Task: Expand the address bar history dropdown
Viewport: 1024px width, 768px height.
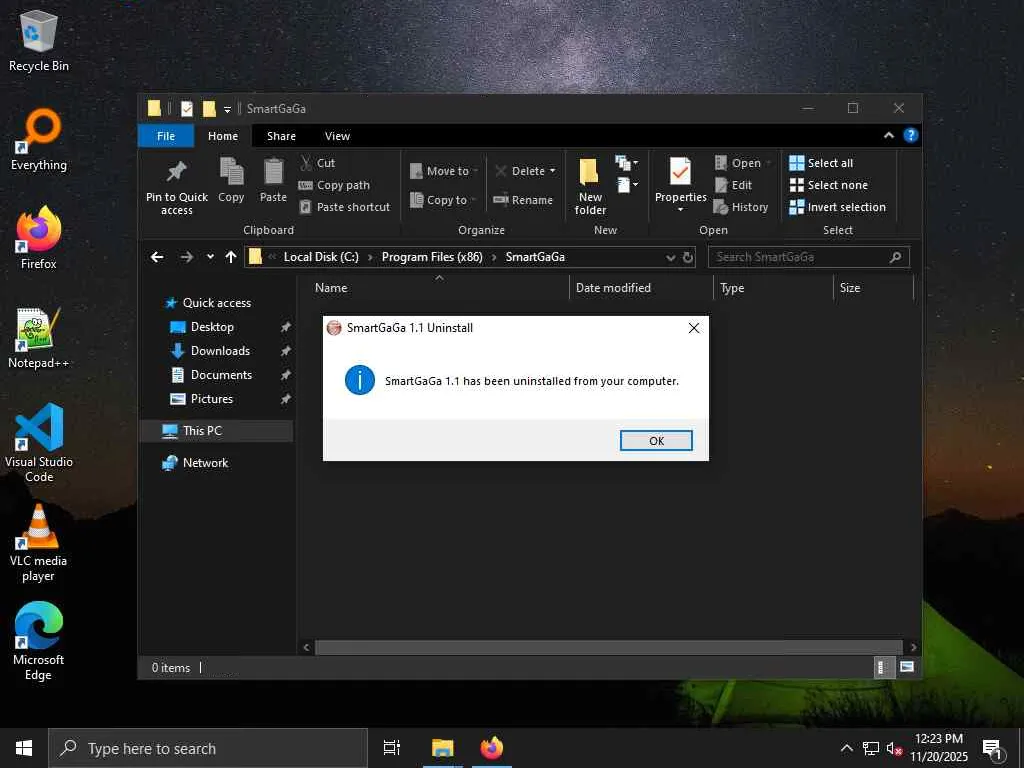Action: (670, 258)
